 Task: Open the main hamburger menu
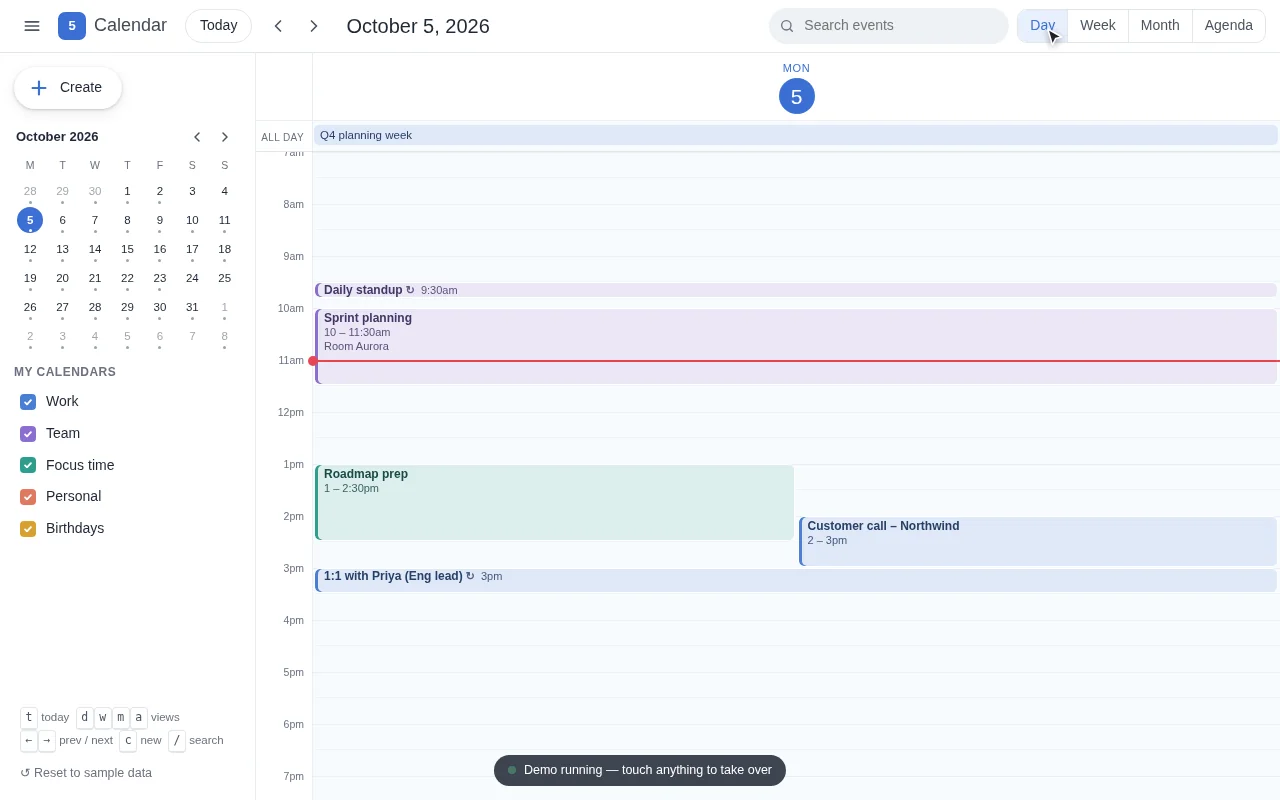[x=32, y=26]
